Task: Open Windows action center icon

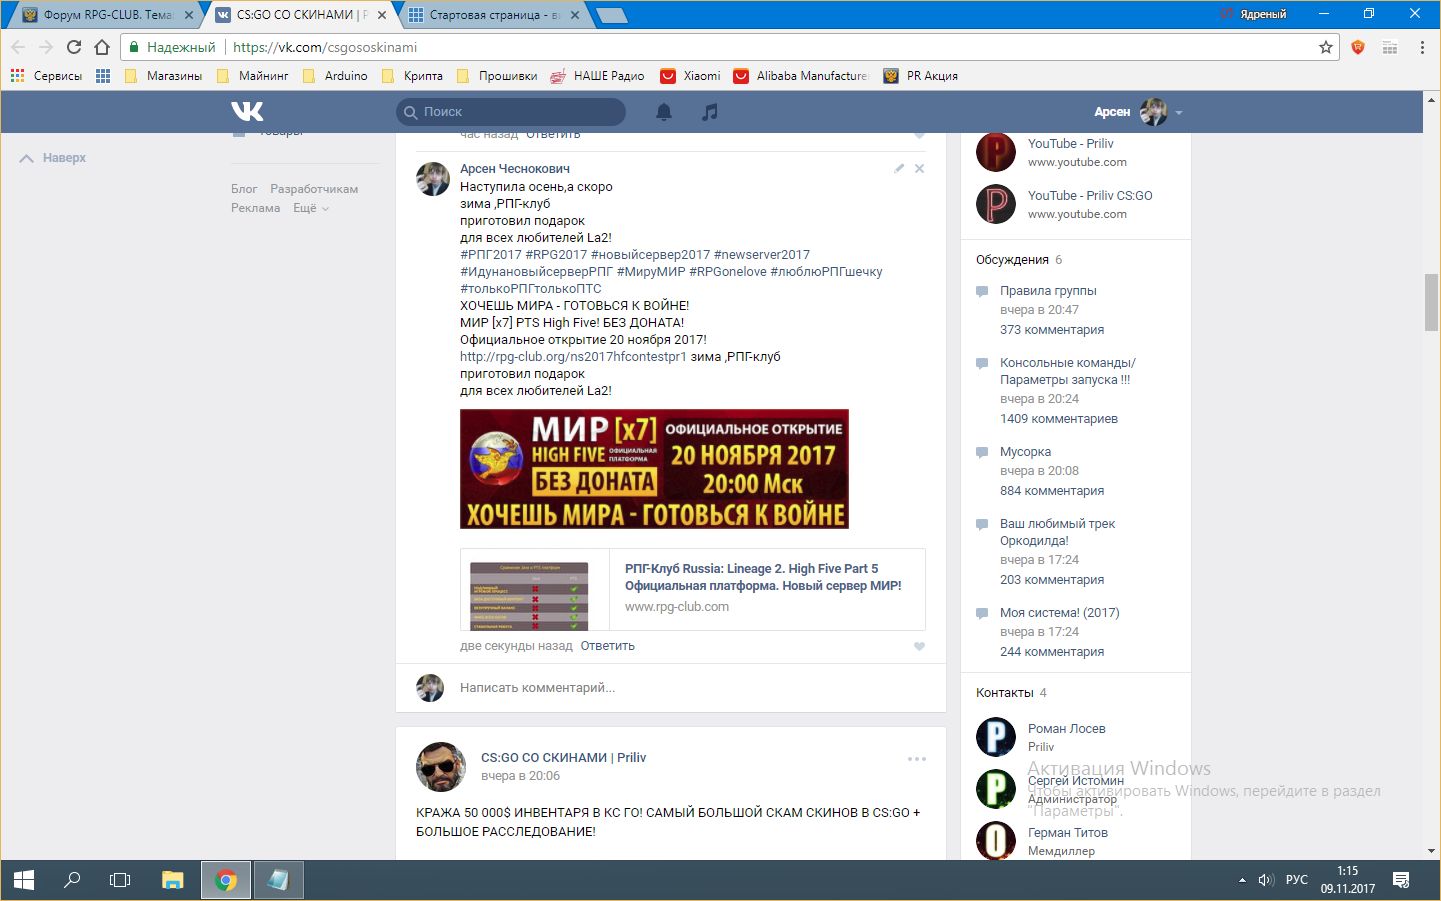Action: point(1401,880)
